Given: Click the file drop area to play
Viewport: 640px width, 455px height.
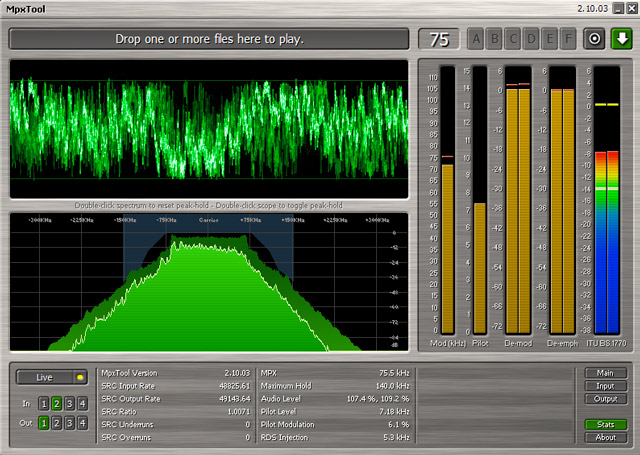Looking at the screenshot, I should pos(209,39).
